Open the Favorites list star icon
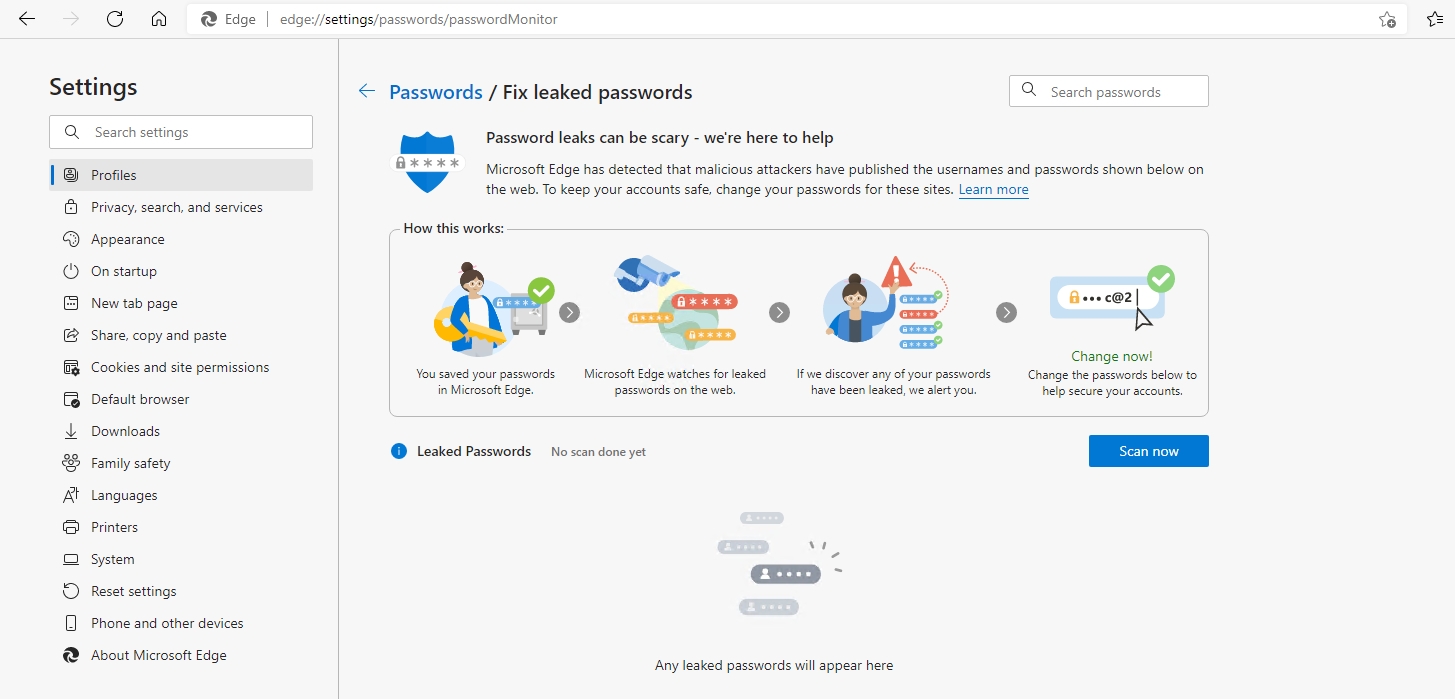 (x=1432, y=19)
